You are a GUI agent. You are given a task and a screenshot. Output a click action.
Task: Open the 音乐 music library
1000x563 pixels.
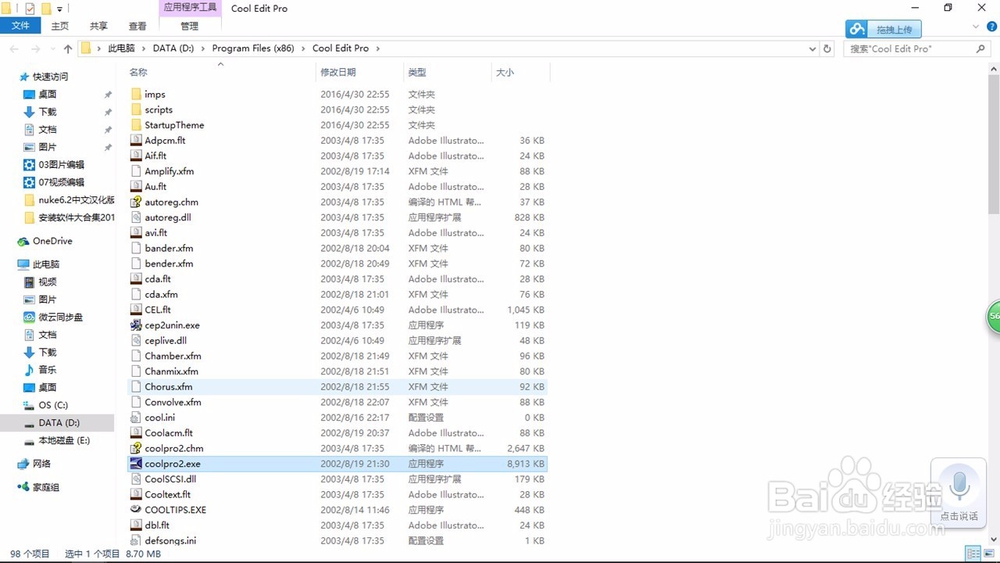[x=47, y=370]
